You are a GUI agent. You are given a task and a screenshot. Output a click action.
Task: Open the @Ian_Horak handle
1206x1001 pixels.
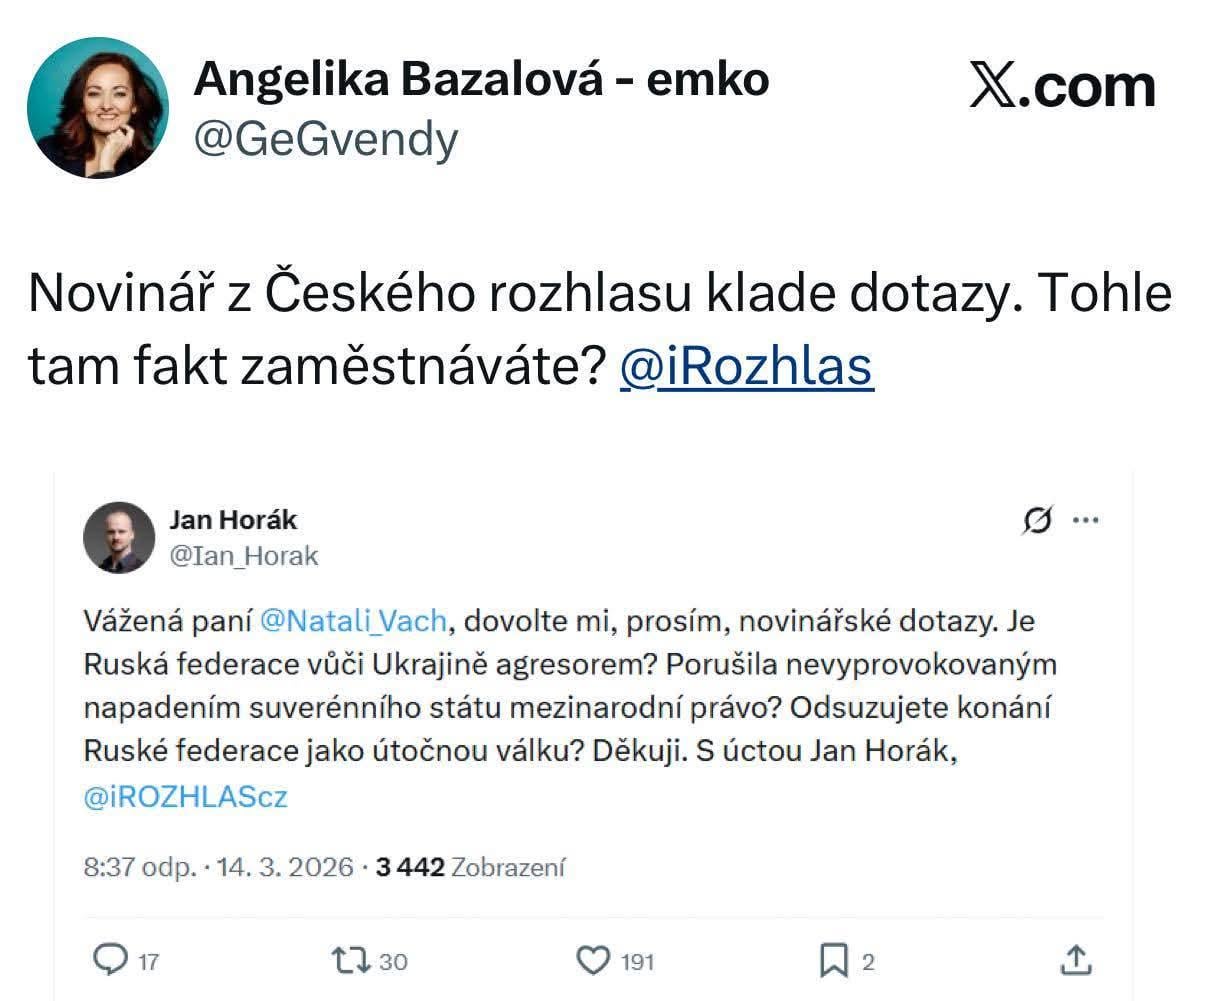[x=243, y=555]
